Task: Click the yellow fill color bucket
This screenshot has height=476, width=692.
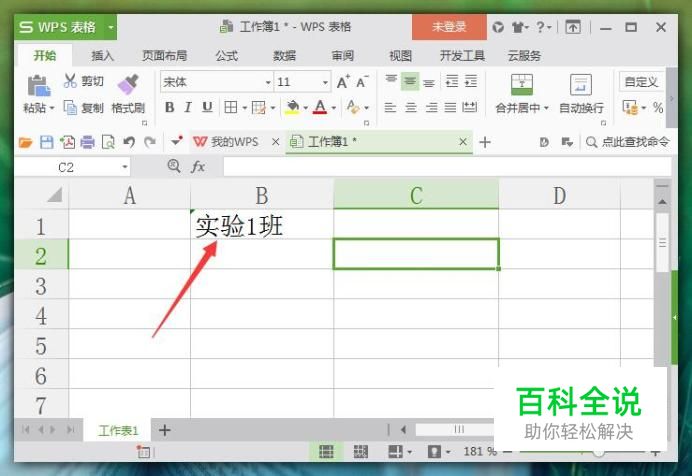Action: (292, 107)
